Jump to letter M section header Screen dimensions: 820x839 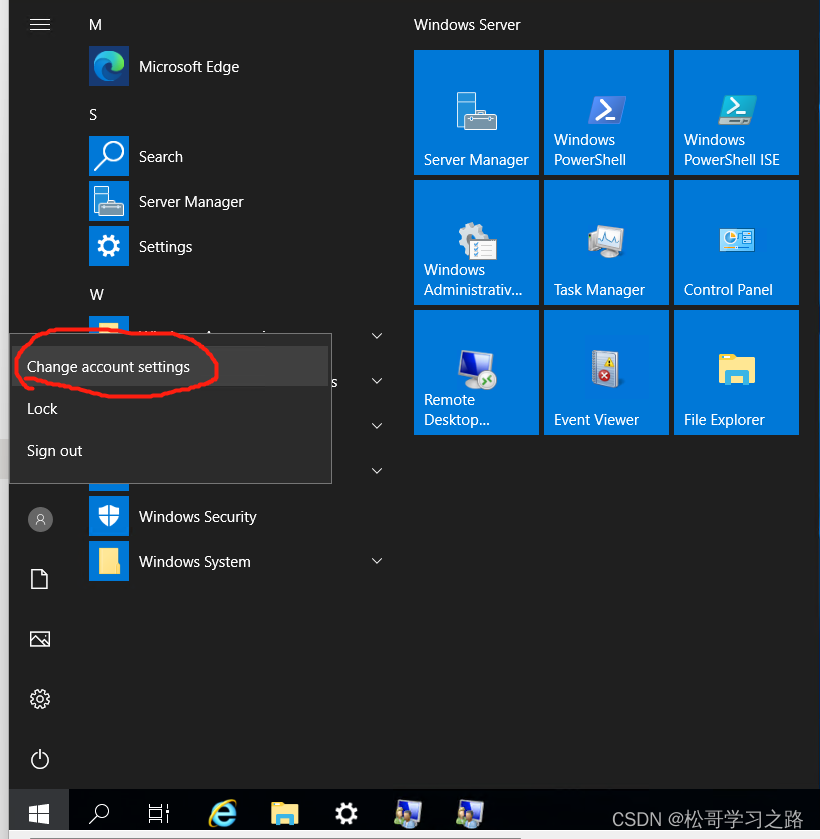(x=95, y=25)
